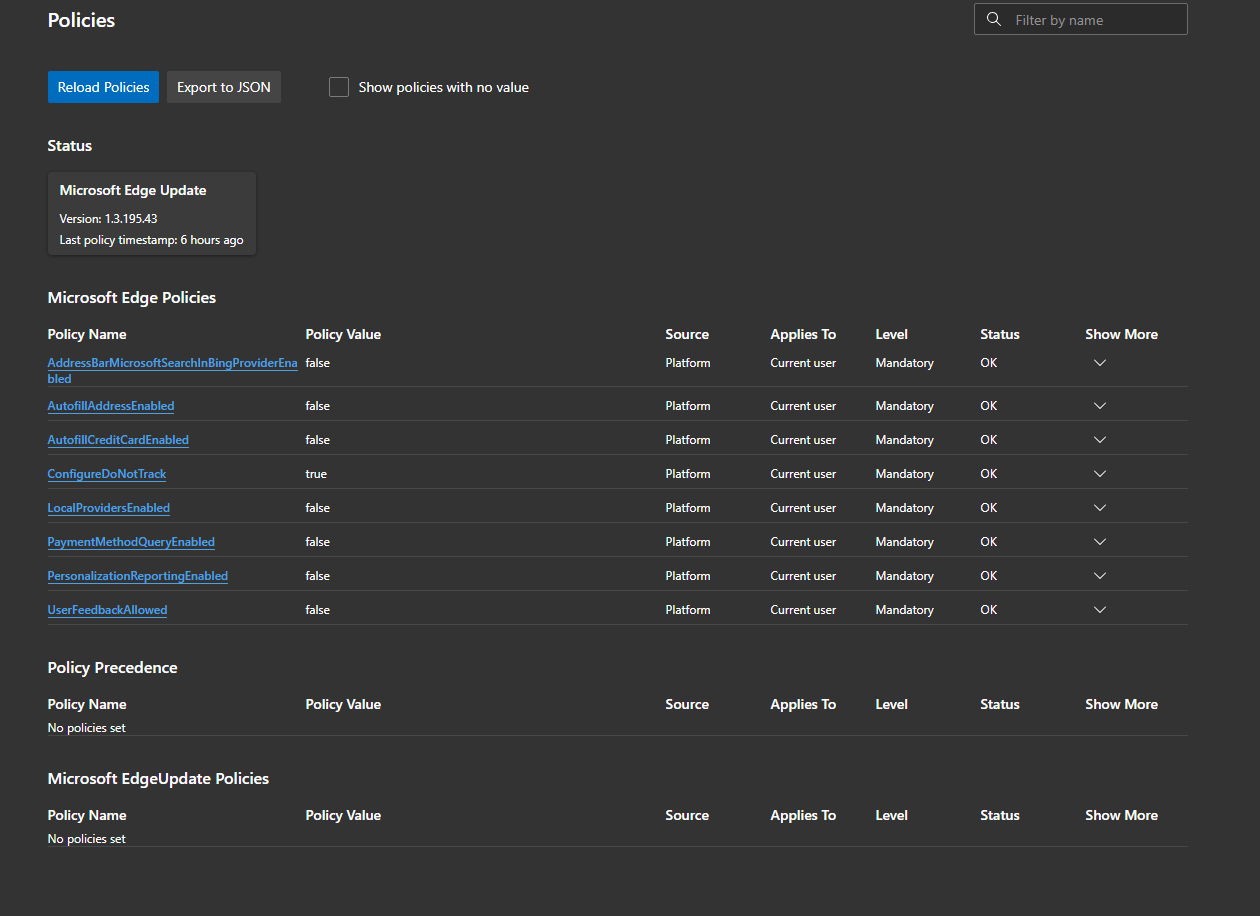Open the AutofillCreditCardEnabled policy link

tap(118, 440)
